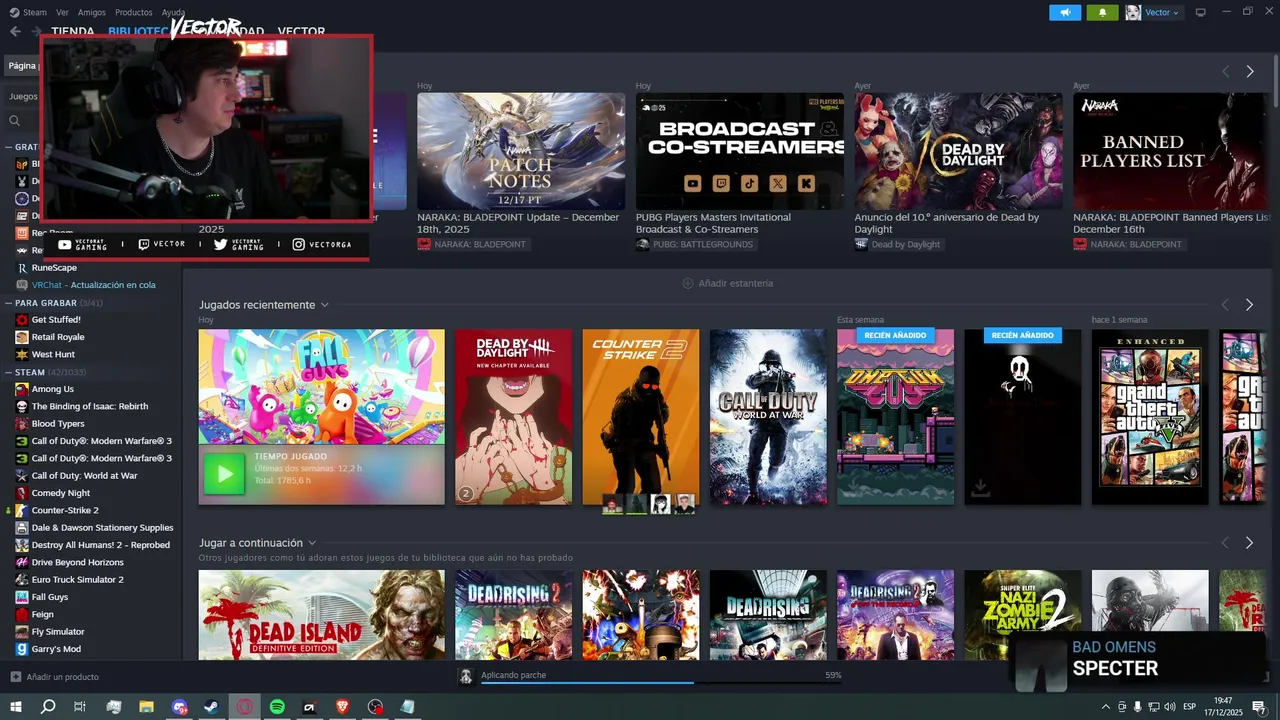This screenshot has height=720, width=1280.
Task: Switch to Big Picture mode monitor icon
Action: click(1201, 12)
